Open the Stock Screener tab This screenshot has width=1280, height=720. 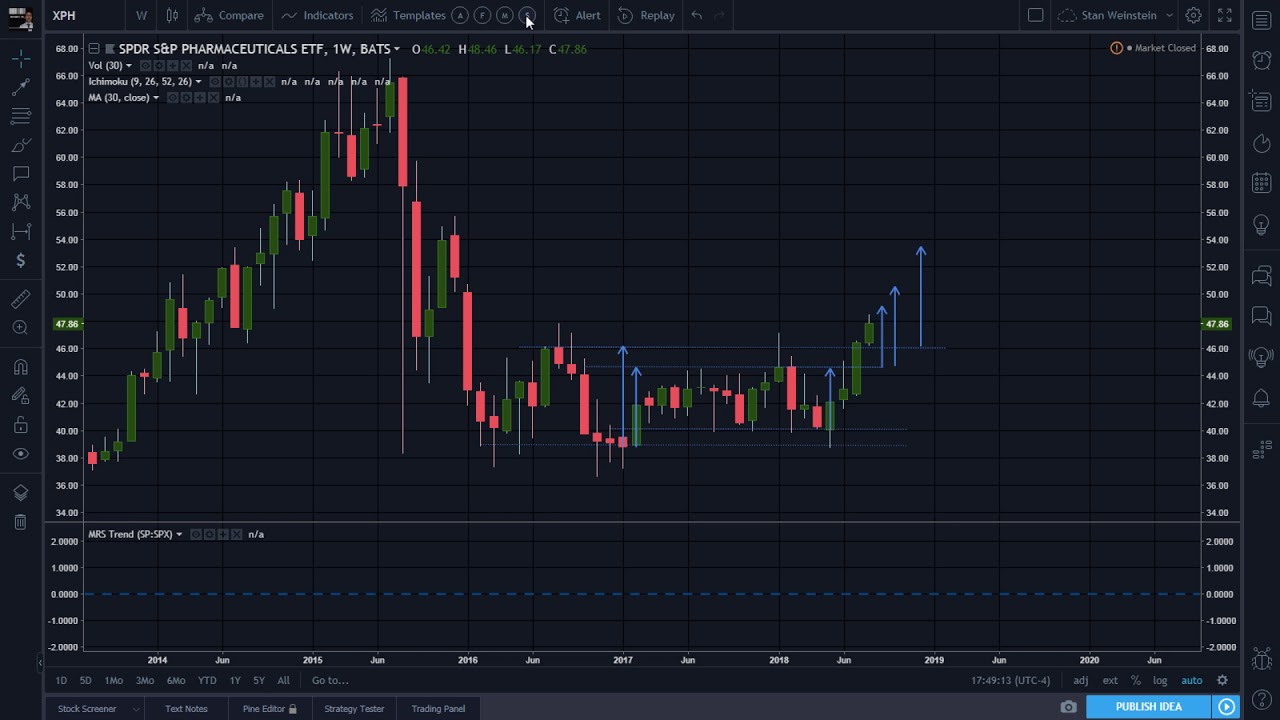click(87, 709)
